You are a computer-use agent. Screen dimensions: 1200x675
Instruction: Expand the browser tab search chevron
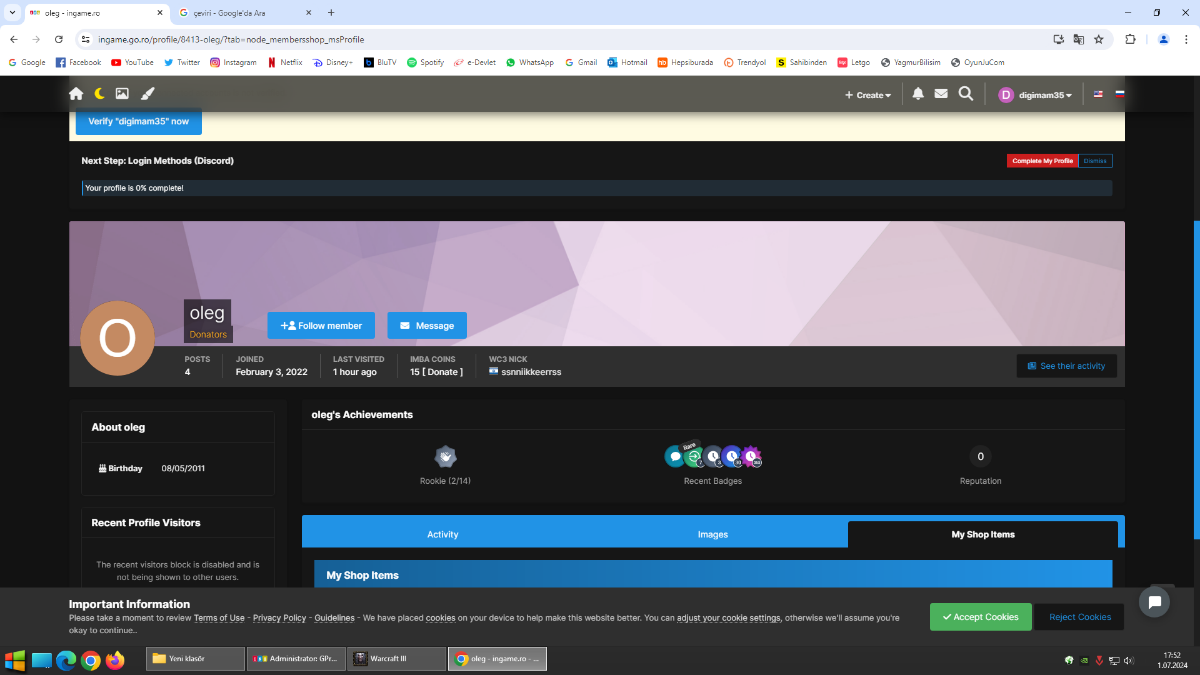click(x=11, y=13)
